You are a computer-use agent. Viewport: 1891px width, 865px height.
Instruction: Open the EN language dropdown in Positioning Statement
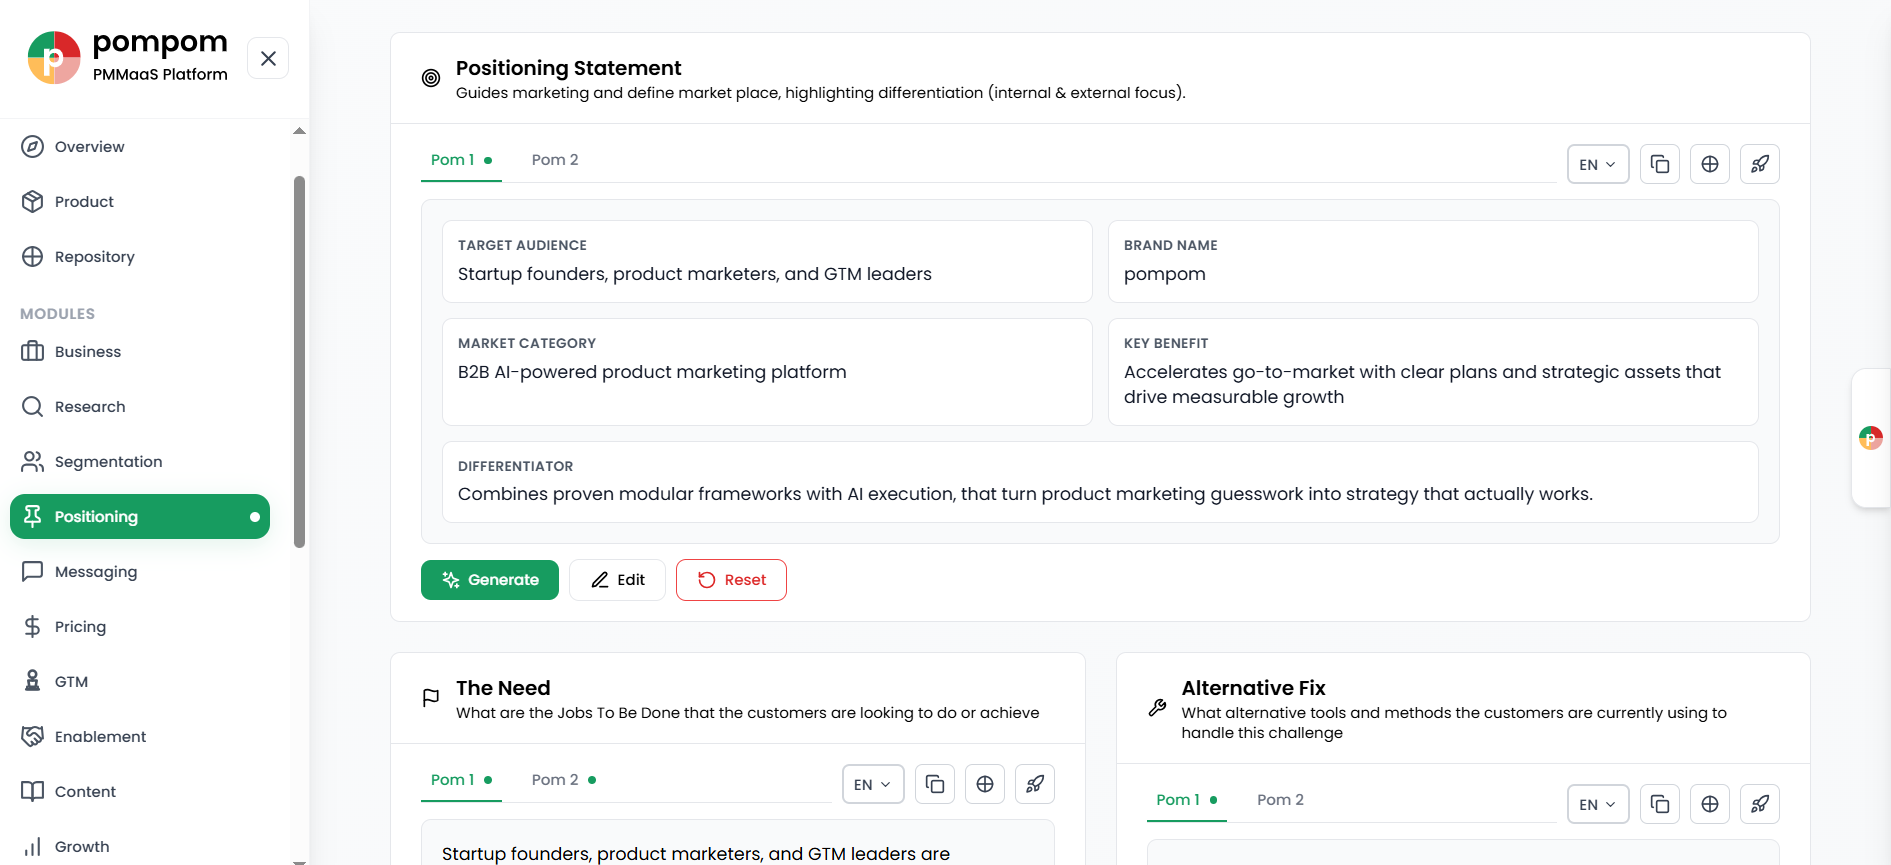1598,164
